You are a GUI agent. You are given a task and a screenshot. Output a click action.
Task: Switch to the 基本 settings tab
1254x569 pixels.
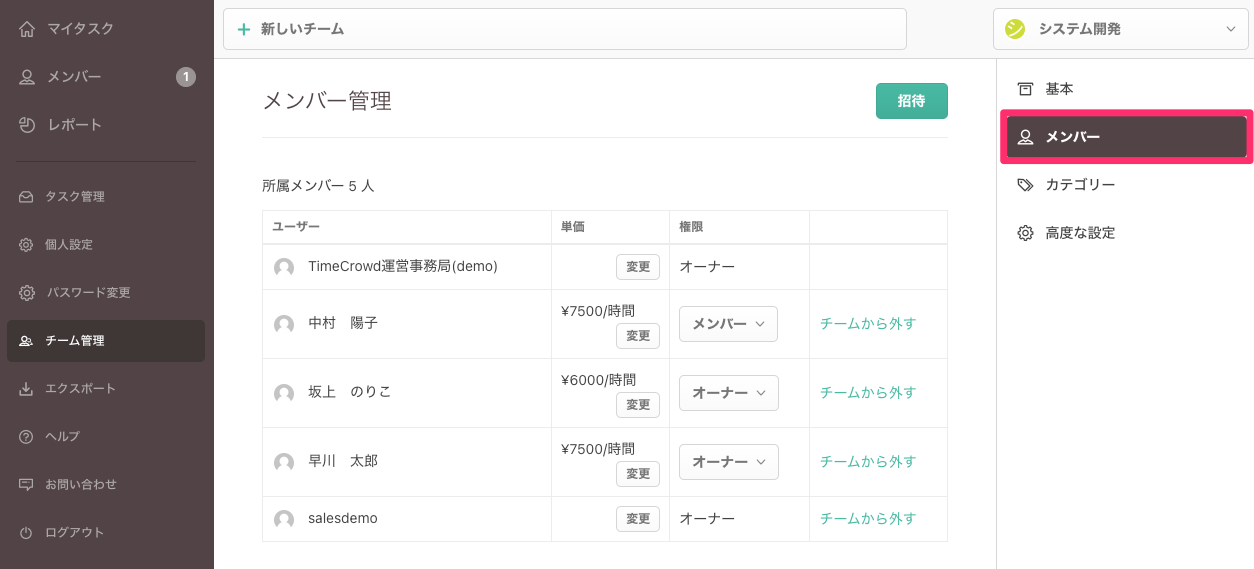point(1059,89)
